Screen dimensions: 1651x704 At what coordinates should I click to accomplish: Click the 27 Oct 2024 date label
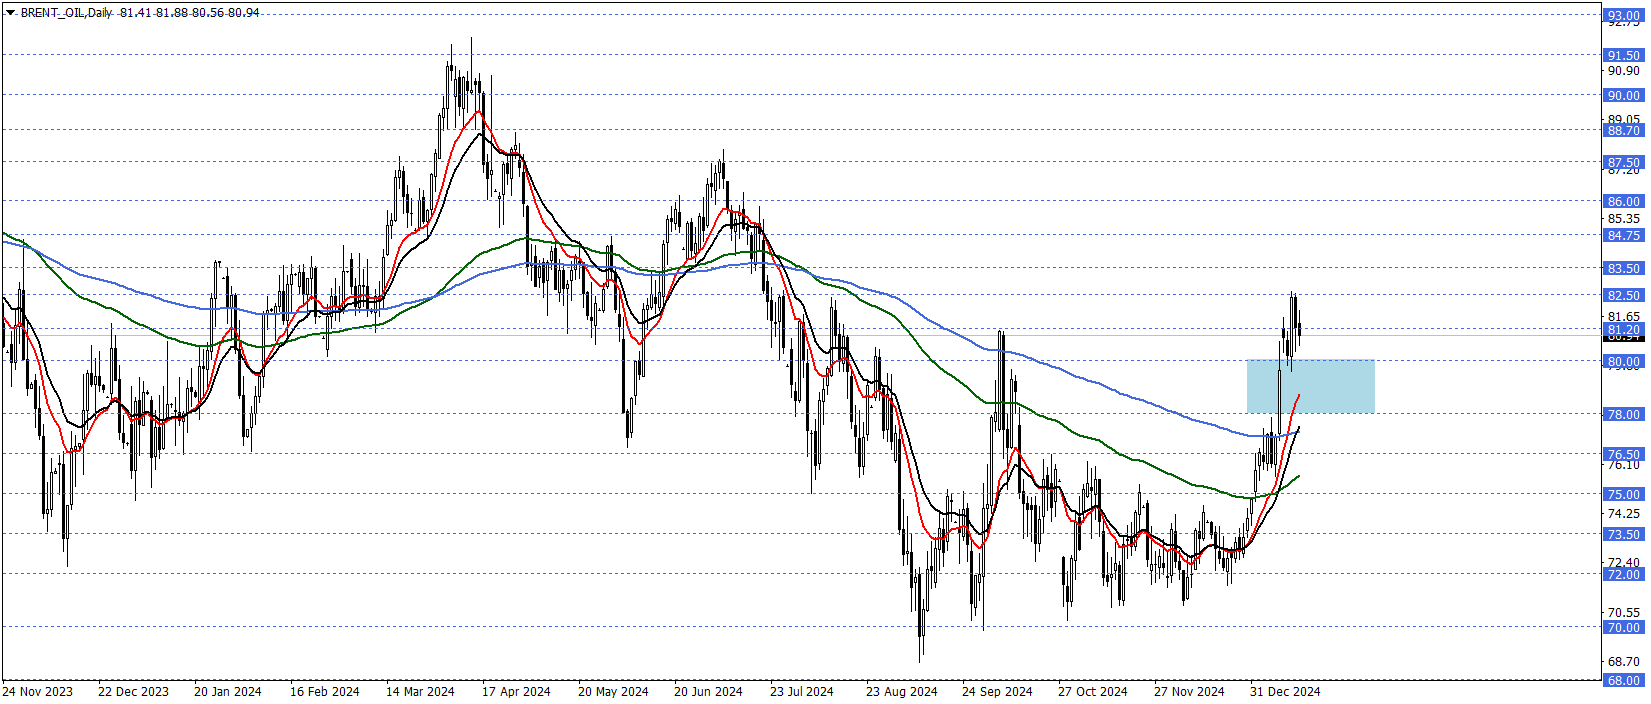1093,691
